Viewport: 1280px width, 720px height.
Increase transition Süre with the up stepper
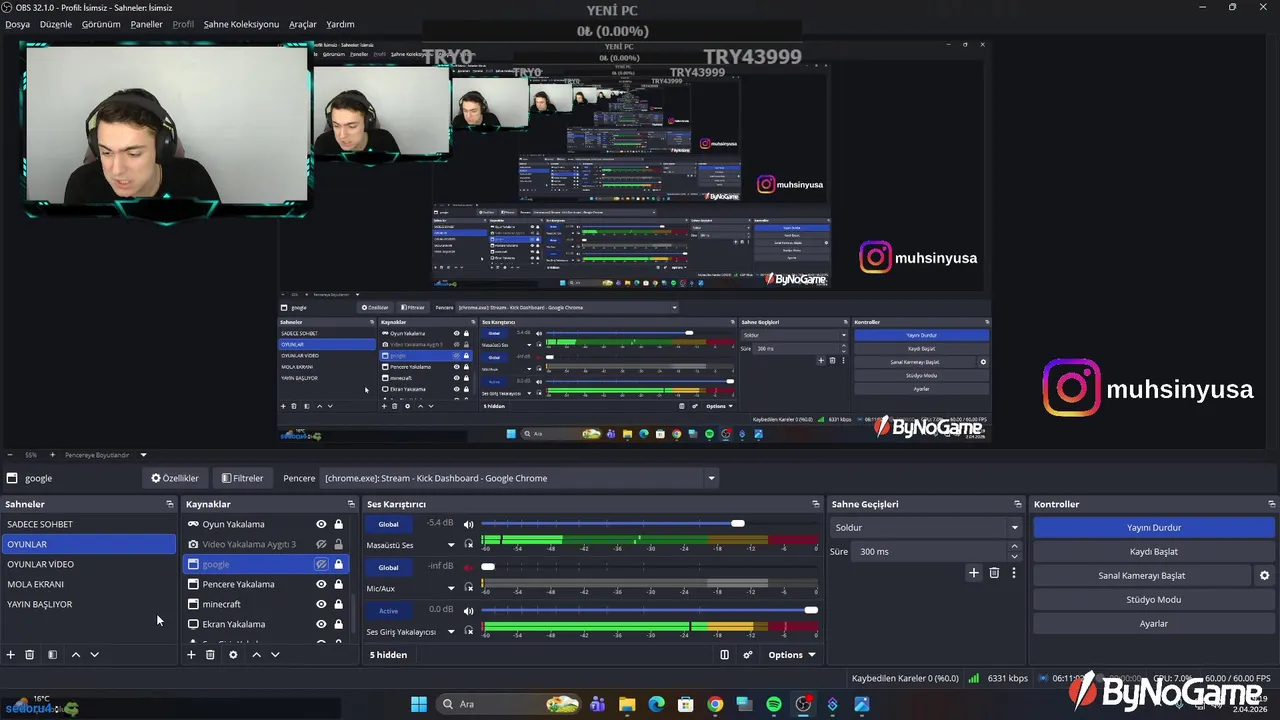pos(1015,547)
